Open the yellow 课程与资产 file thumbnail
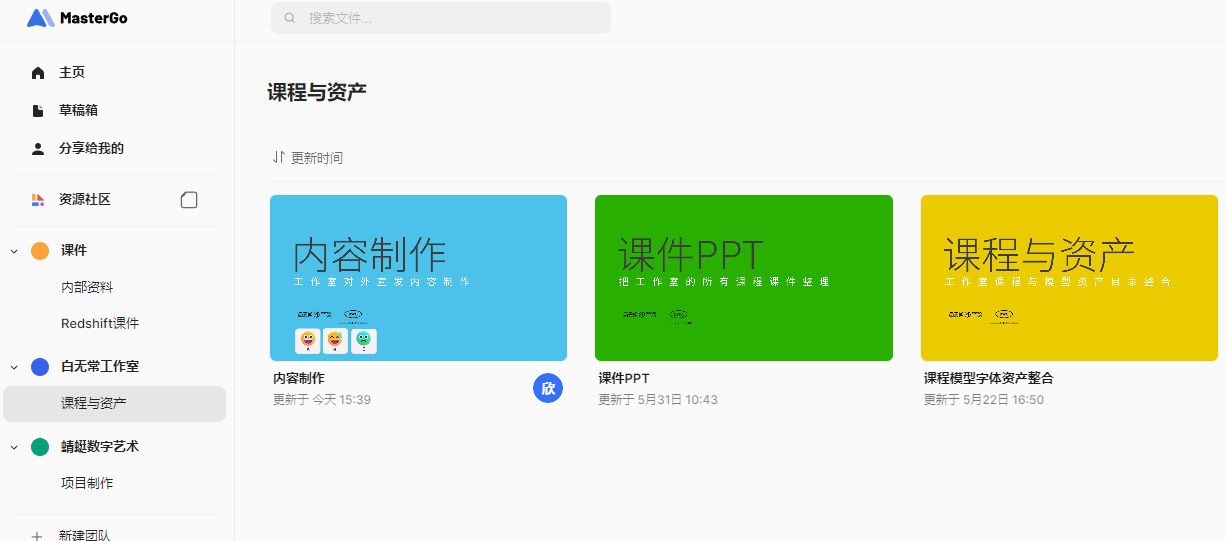Image resolution: width=1225 pixels, height=541 pixels. [1070, 278]
